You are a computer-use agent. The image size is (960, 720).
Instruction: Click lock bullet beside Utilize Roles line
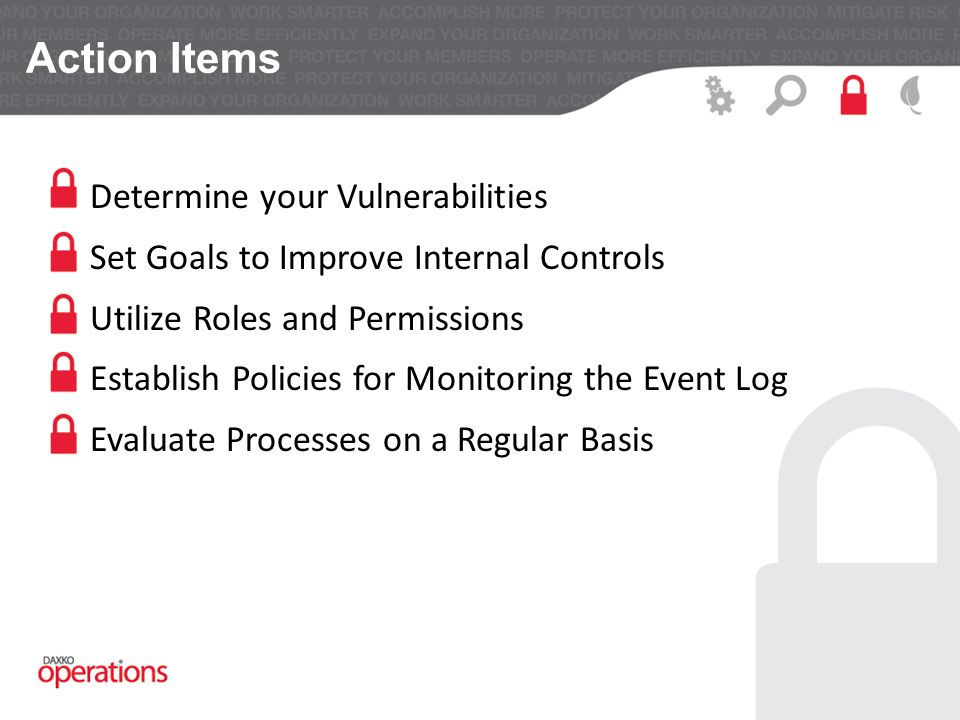click(64, 314)
